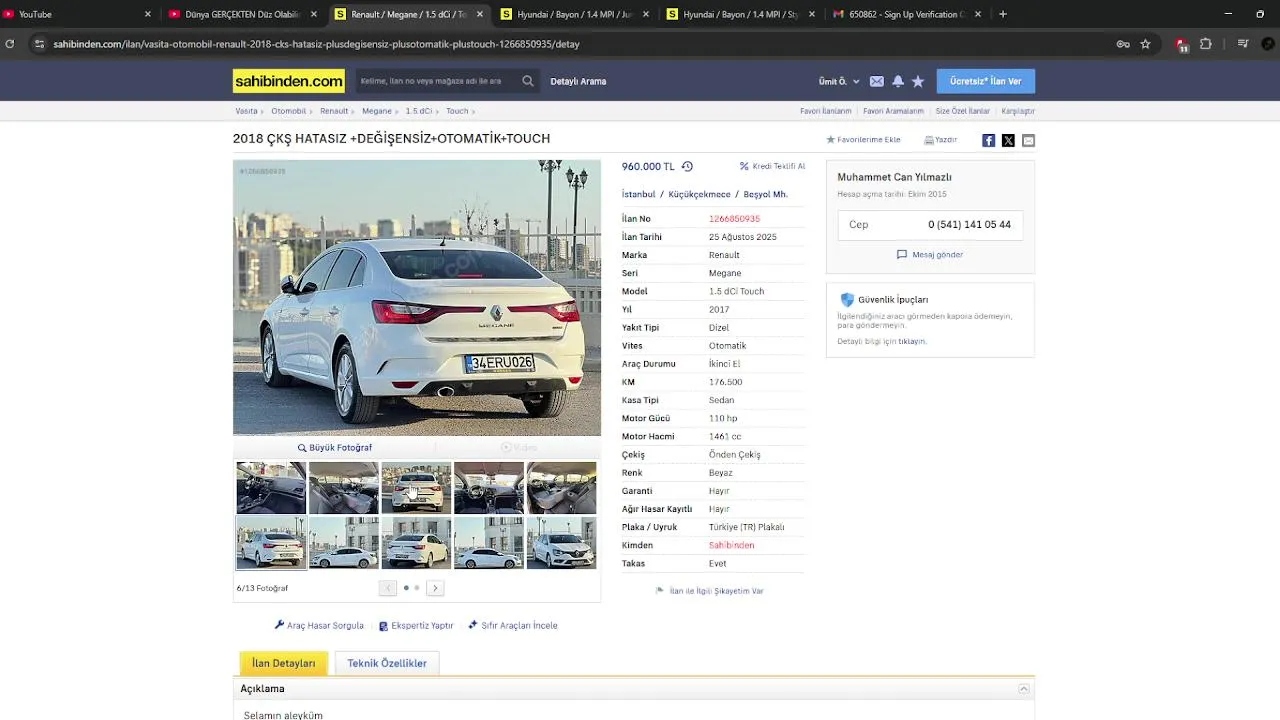Go to next photo thumbnails page
Viewport: 1280px width, 720px height.
click(x=435, y=588)
